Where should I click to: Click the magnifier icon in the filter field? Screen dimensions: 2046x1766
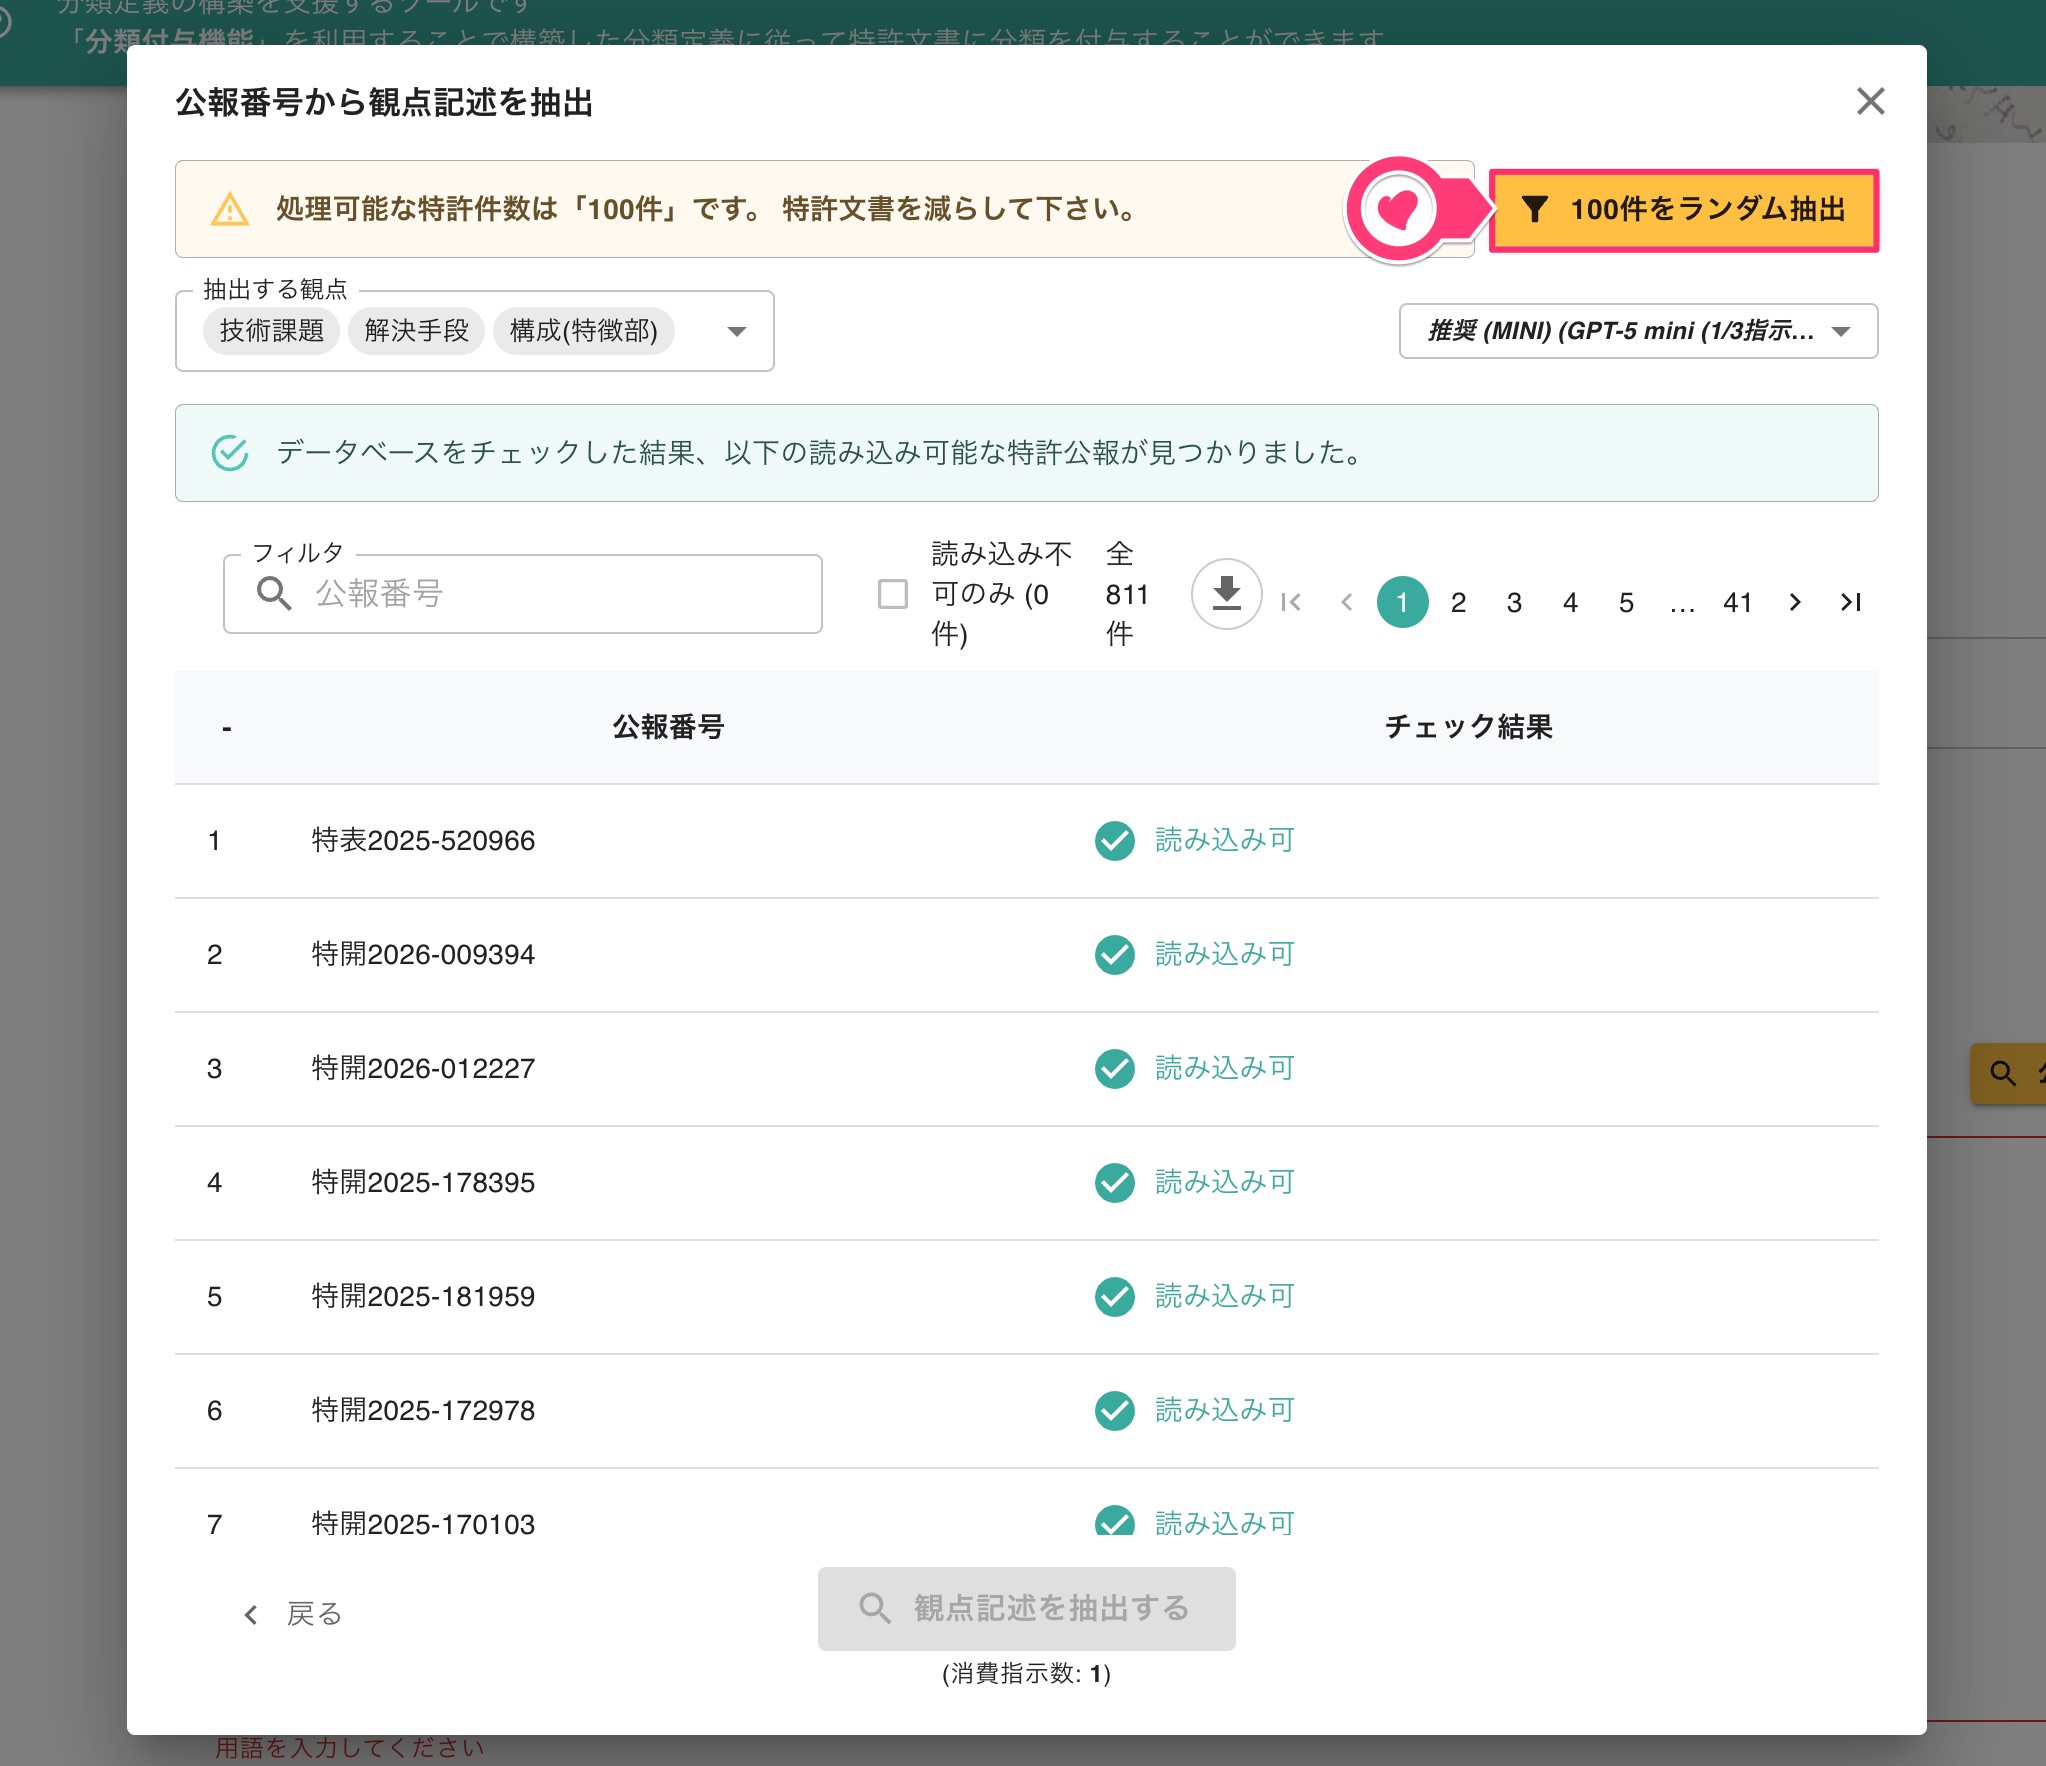click(274, 593)
